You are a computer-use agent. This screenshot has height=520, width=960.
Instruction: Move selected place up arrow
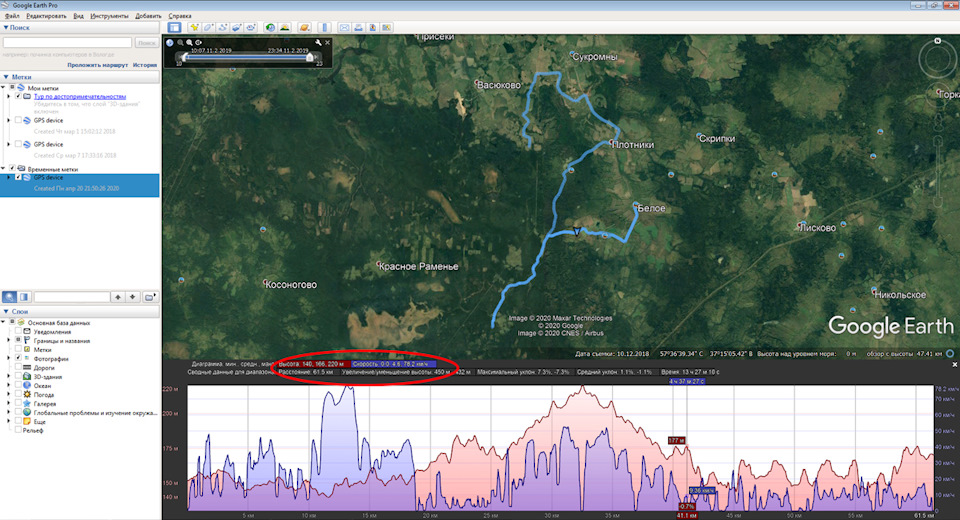coord(118,297)
